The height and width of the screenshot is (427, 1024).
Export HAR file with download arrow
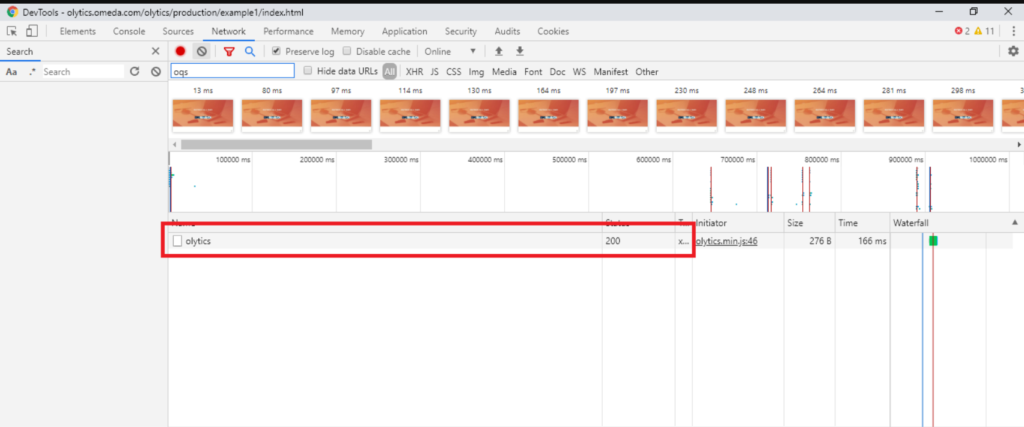519,51
